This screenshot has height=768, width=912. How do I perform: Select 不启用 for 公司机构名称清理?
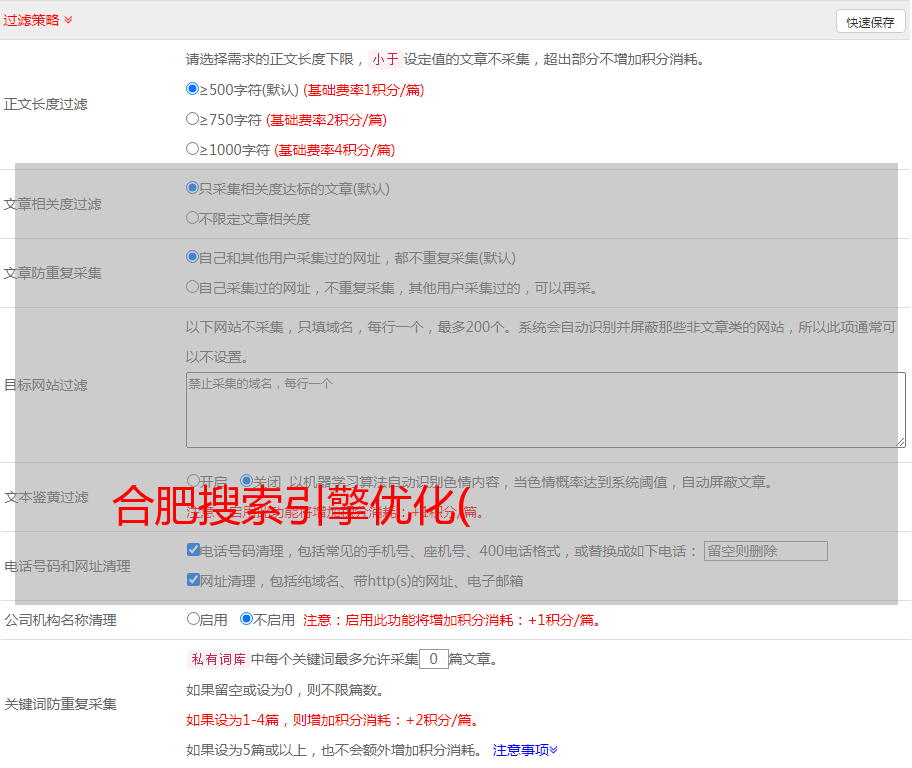(246, 619)
